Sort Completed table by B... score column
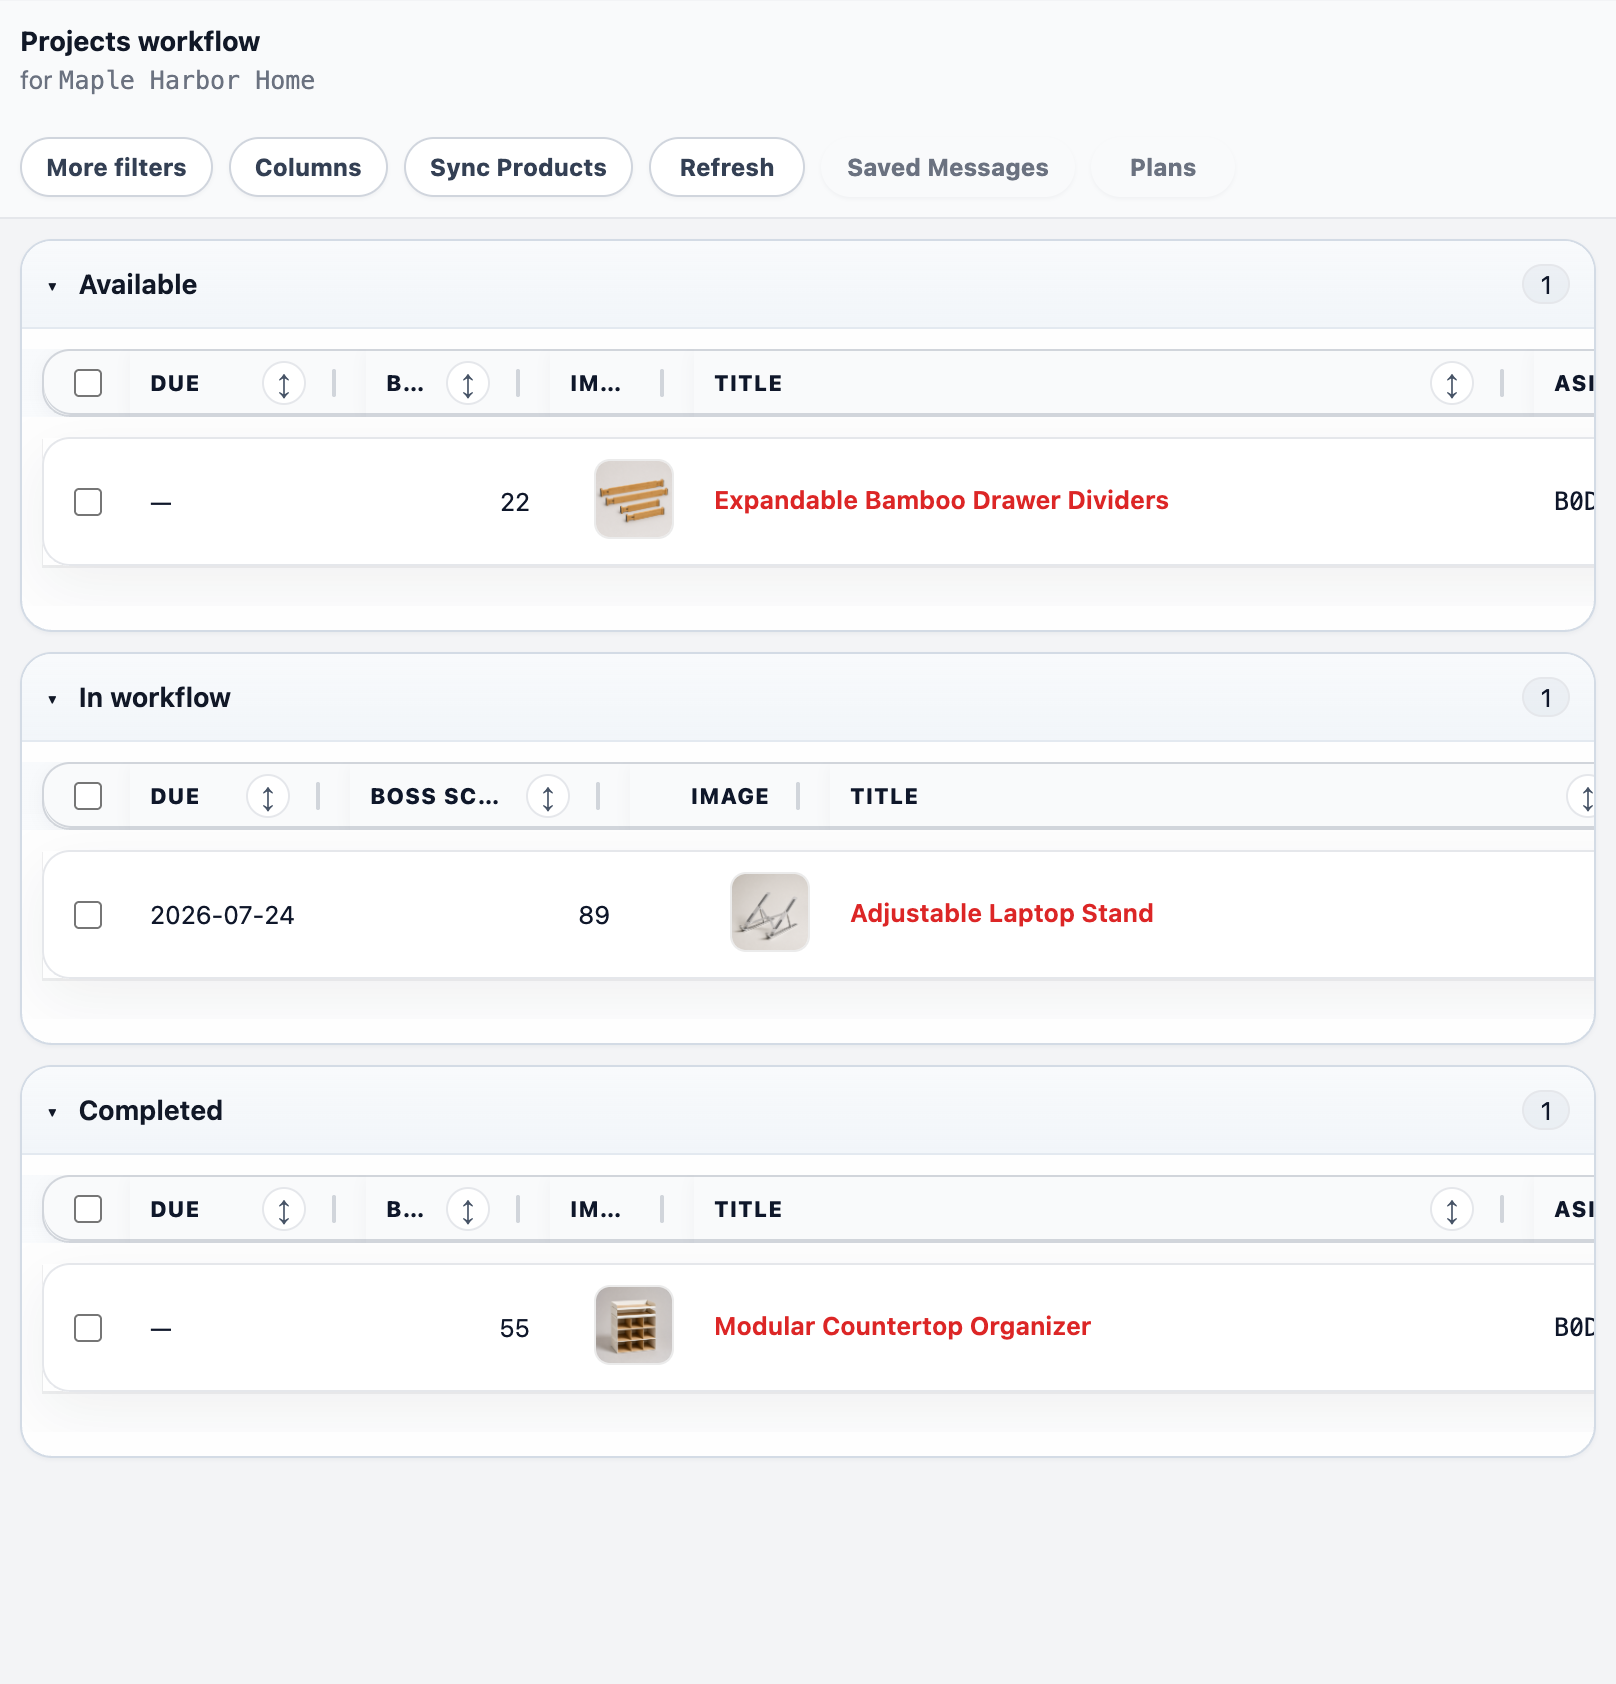The width and height of the screenshot is (1616, 1684). pos(468,1210)
